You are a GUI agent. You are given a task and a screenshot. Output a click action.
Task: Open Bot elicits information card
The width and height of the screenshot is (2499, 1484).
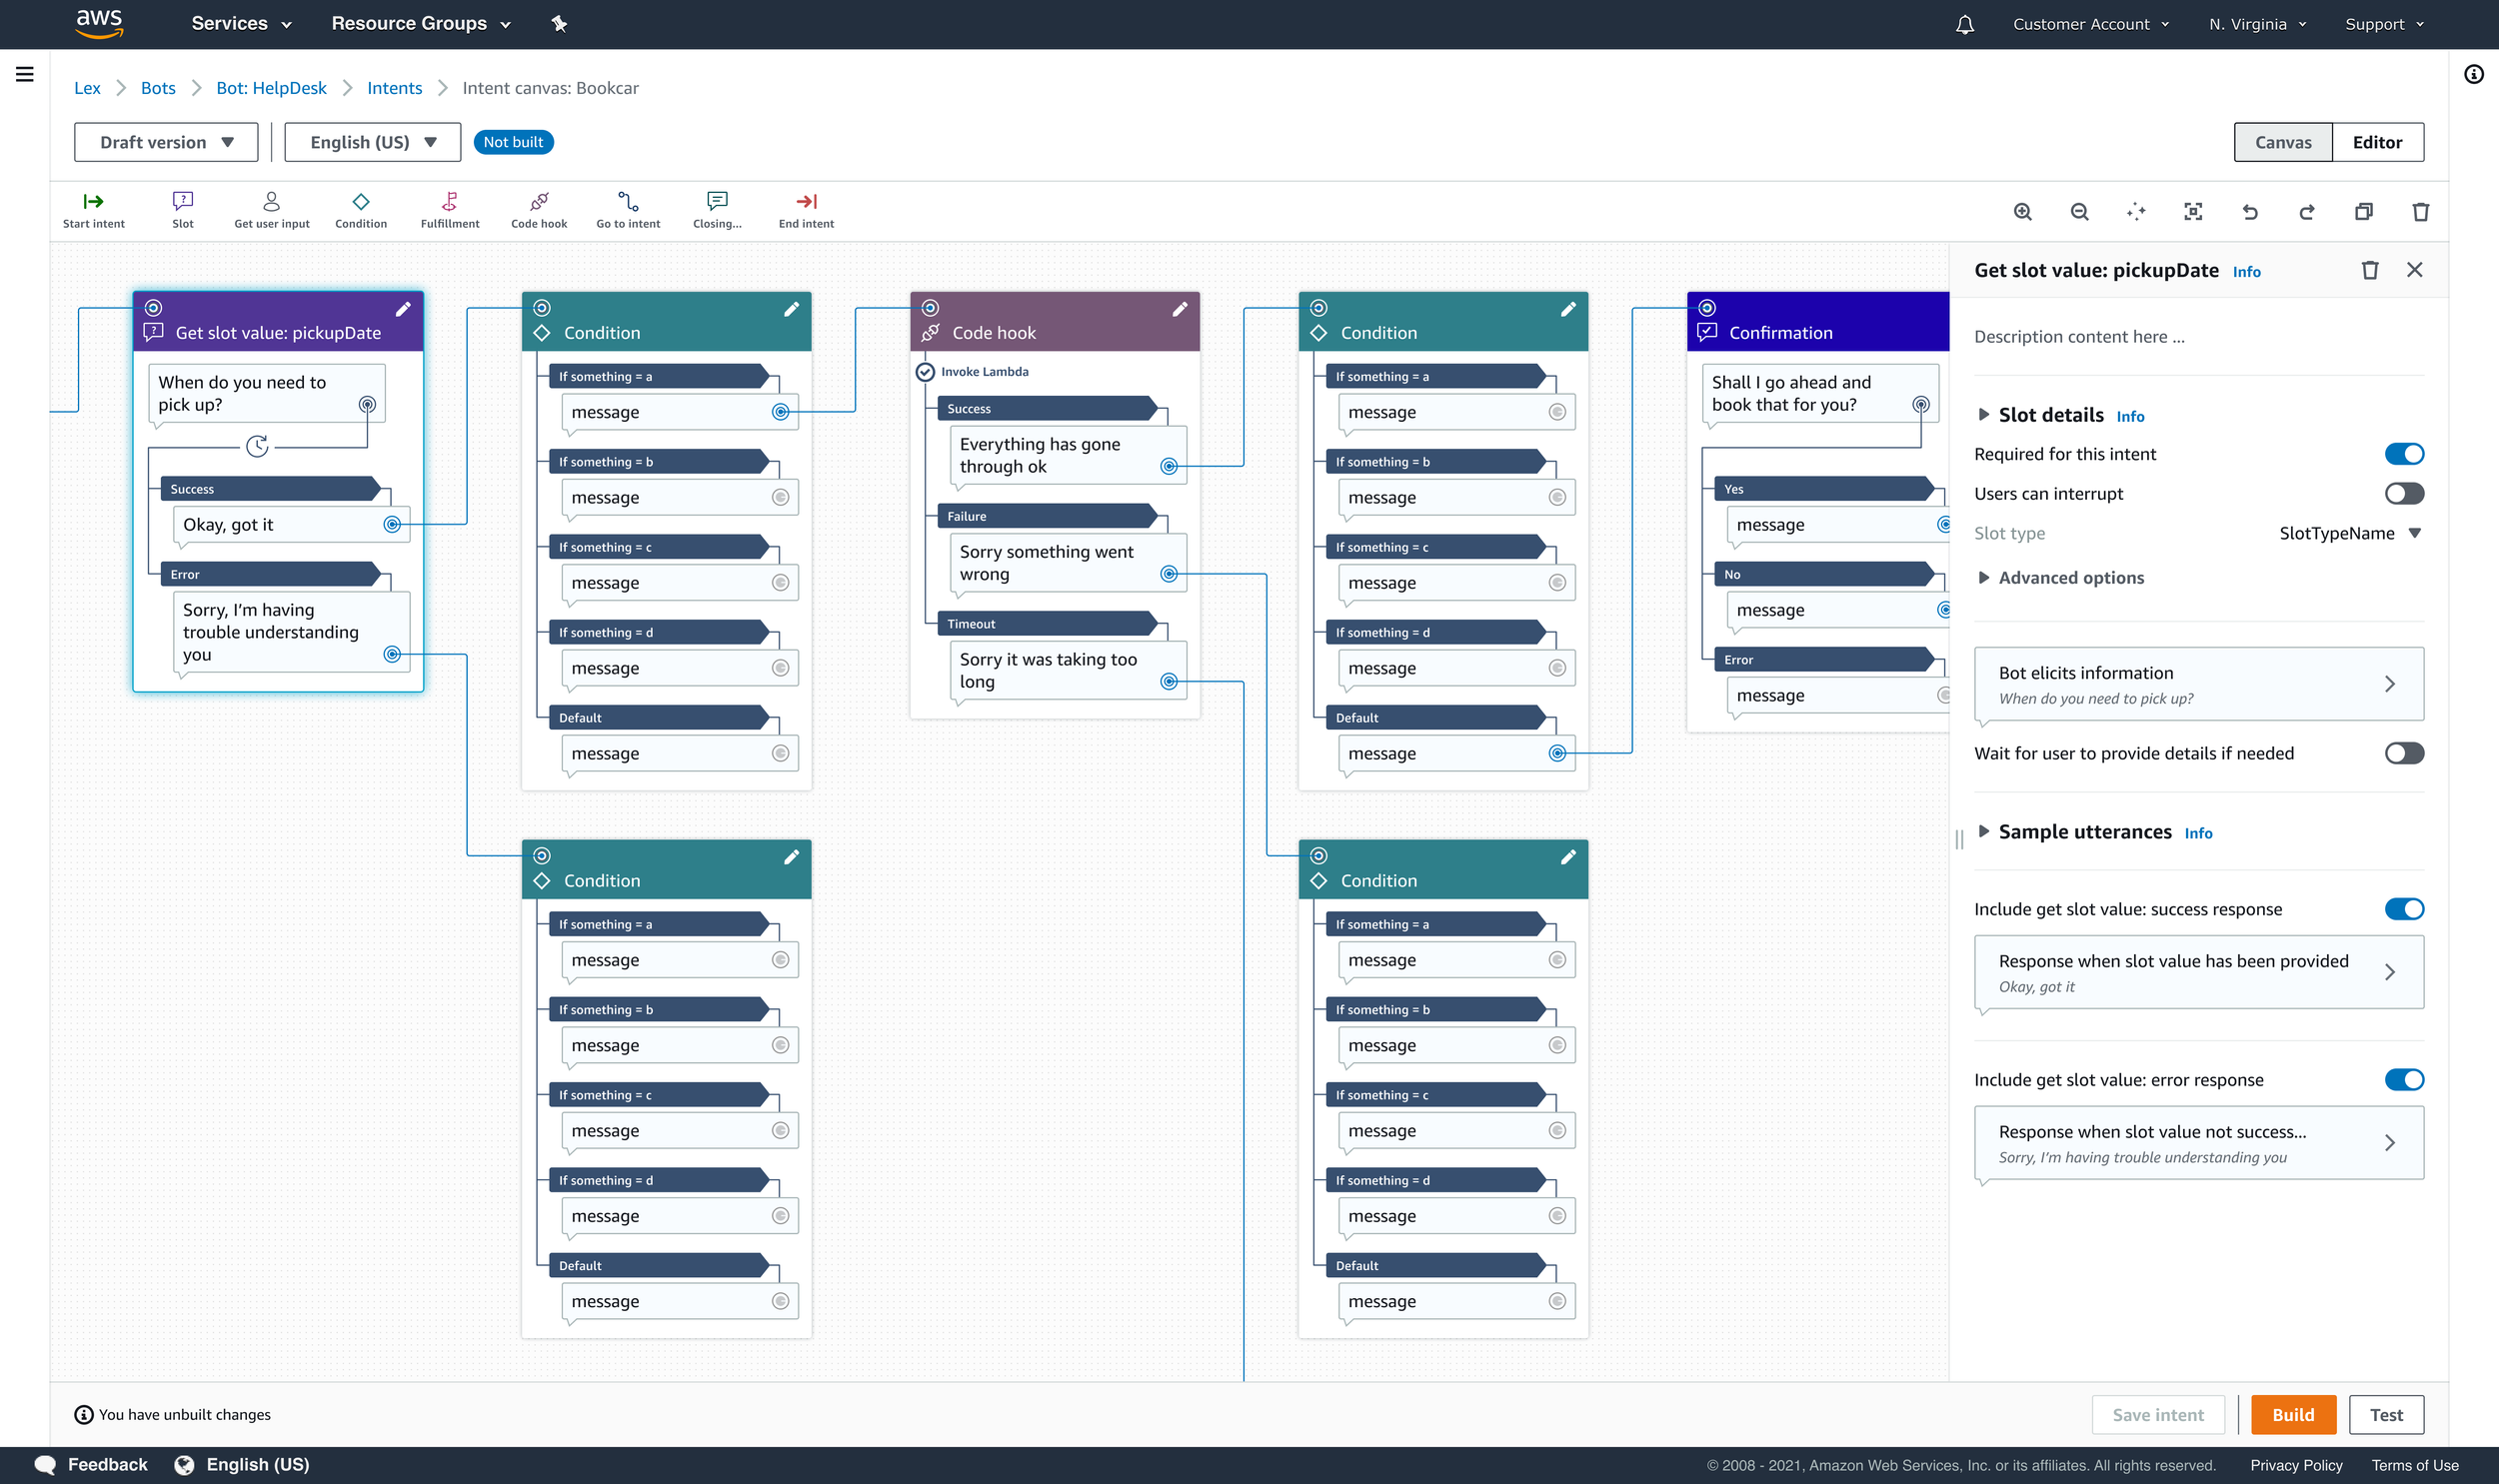[x=2197, y=684]
